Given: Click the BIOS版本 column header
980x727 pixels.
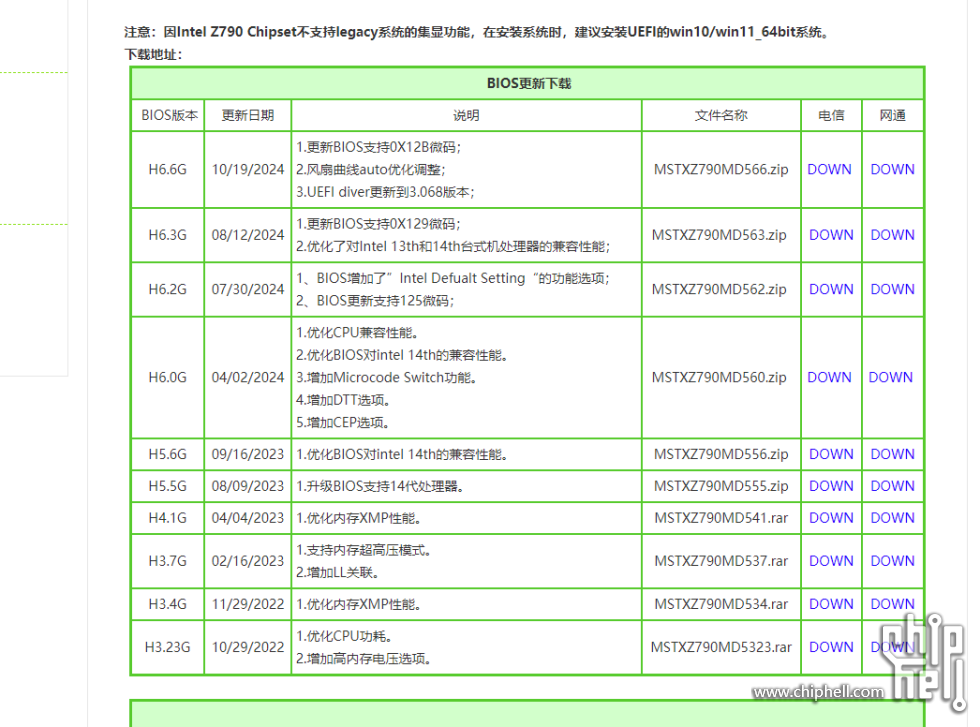Looking at the screenshot, I should point(169,116).
